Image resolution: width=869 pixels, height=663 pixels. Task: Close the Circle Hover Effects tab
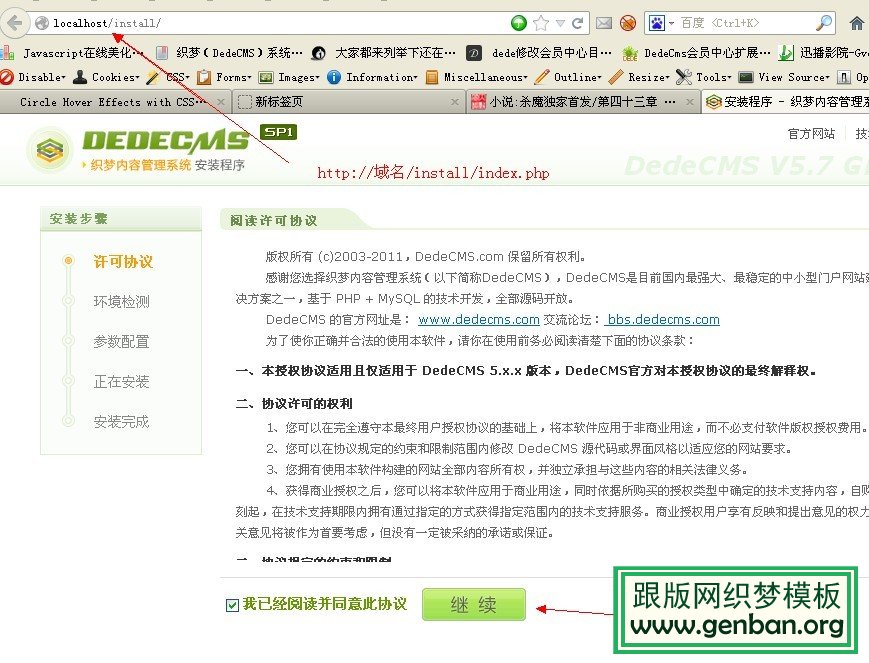[221, 102]
